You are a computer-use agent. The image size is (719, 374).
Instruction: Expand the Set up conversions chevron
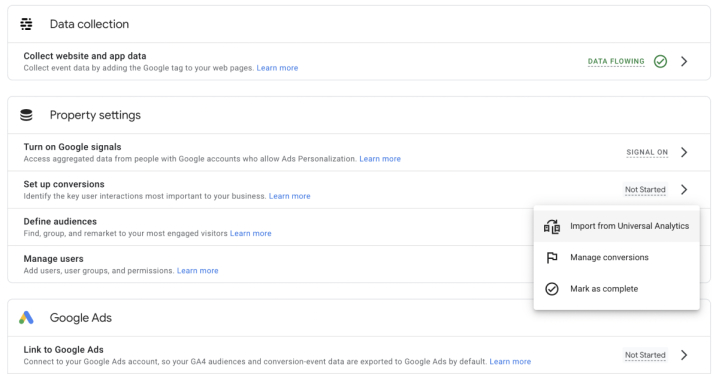(684, 189)
